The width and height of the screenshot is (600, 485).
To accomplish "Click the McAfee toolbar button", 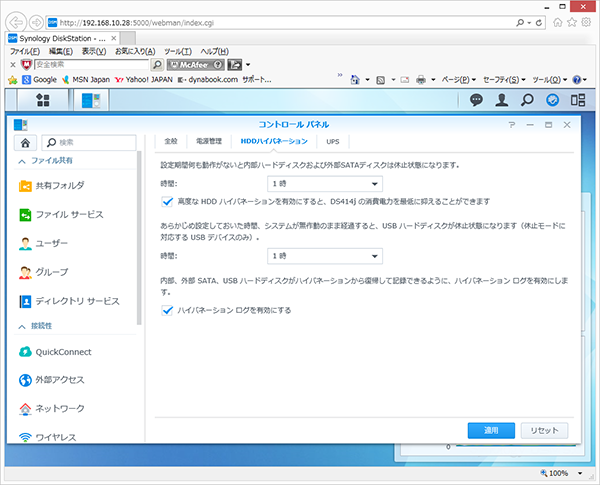I will tap(196, 65).
